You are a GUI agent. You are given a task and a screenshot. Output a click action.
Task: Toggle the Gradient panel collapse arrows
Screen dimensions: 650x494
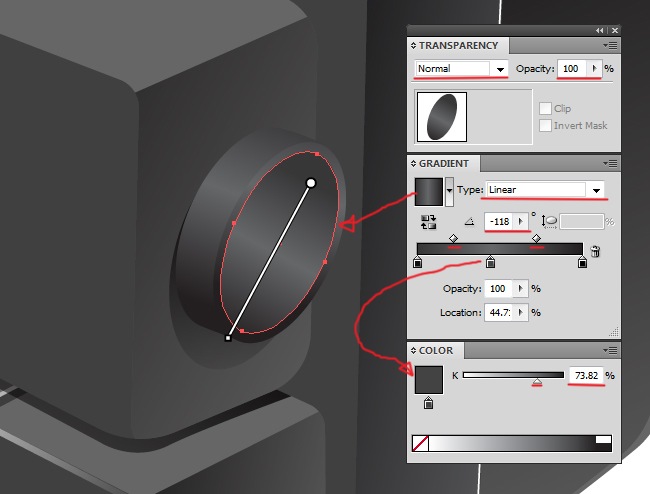click(x=413, y=164)
